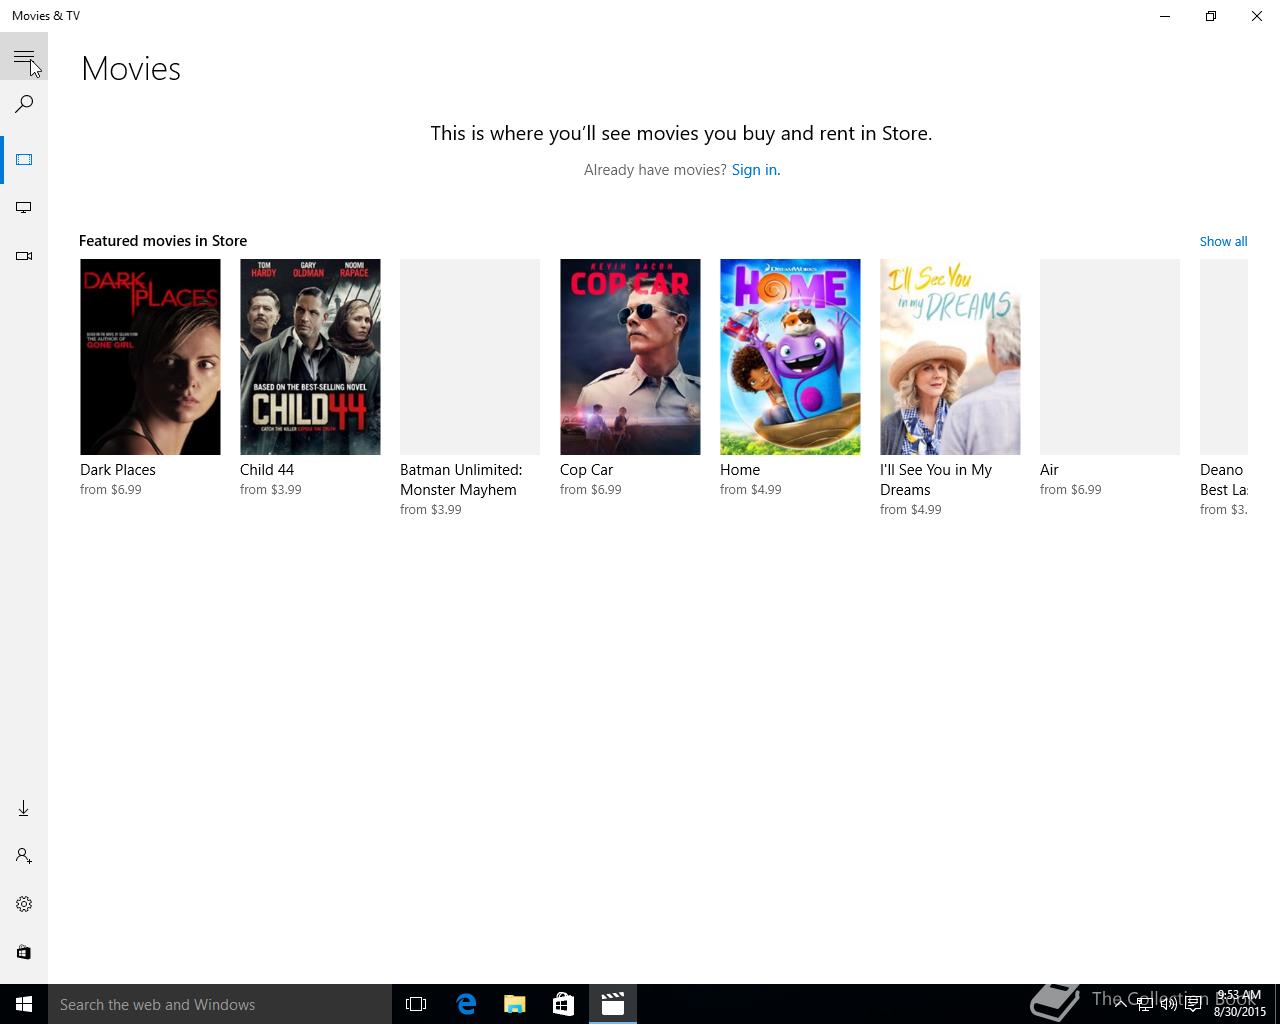Open the Dark Places poster
The height and width of the screenshot is (1024, 1280).
coord(150,357)
